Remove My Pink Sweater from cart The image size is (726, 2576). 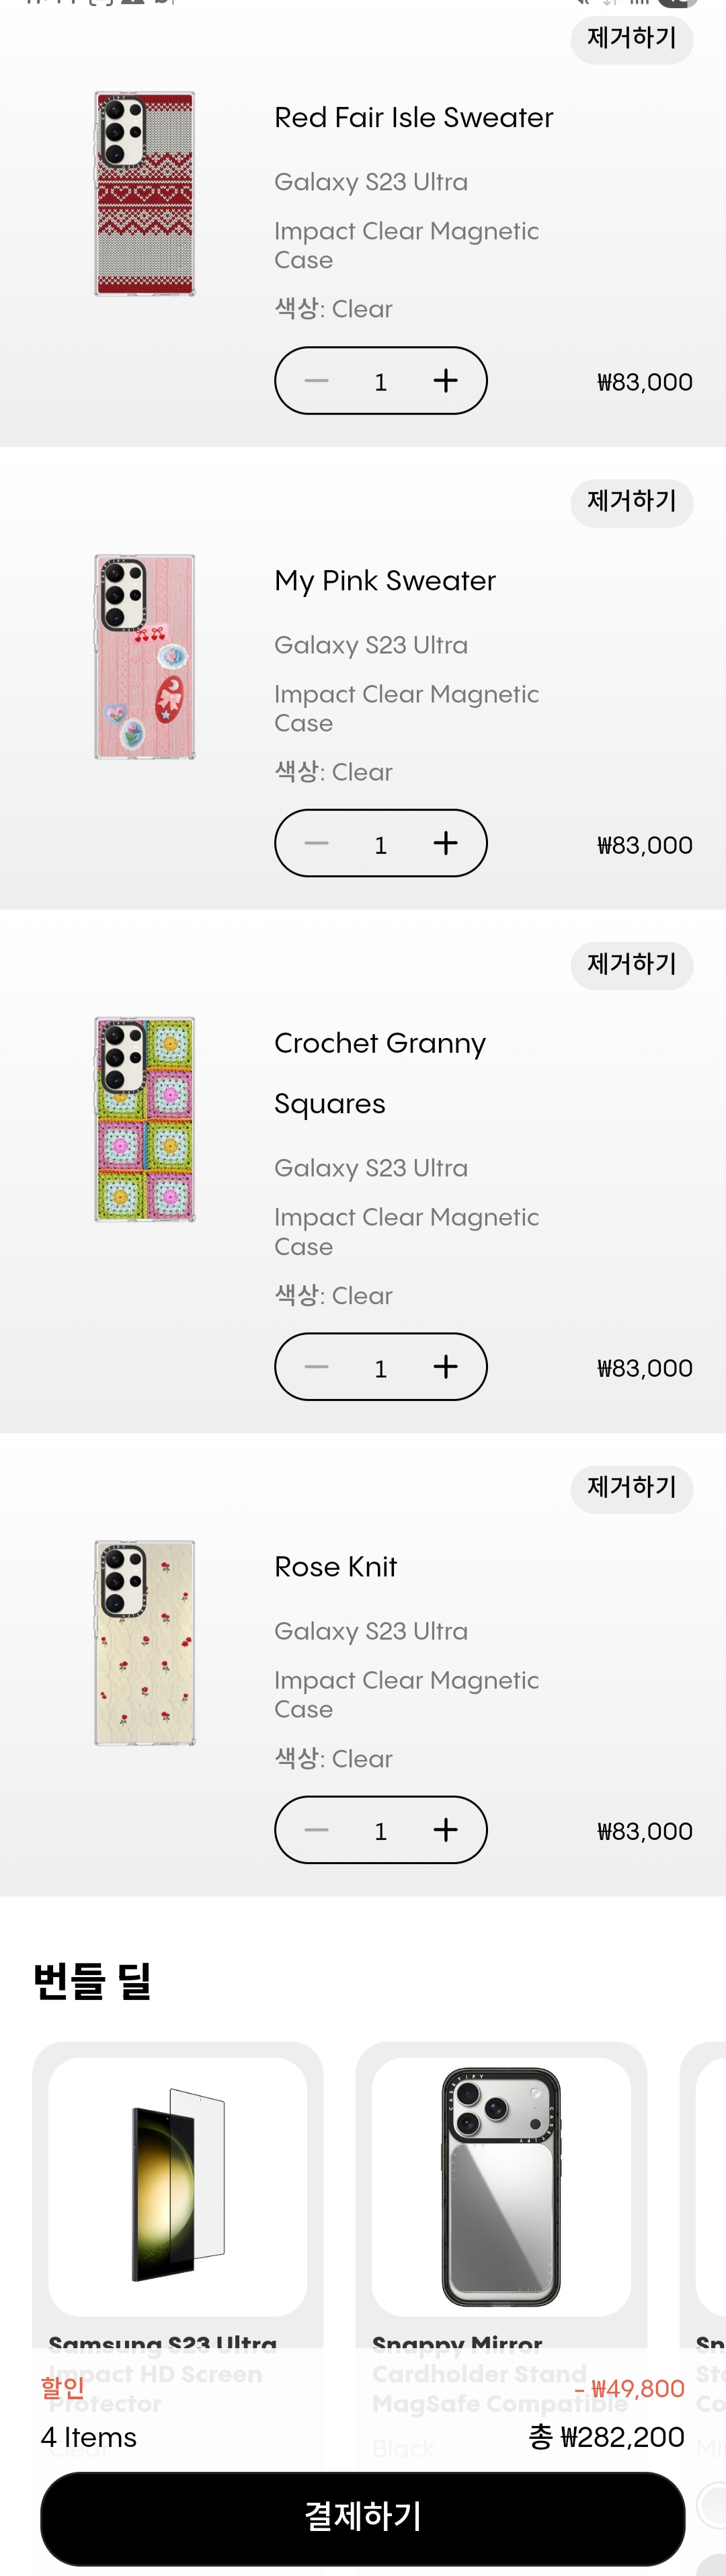tap(631, 502)
